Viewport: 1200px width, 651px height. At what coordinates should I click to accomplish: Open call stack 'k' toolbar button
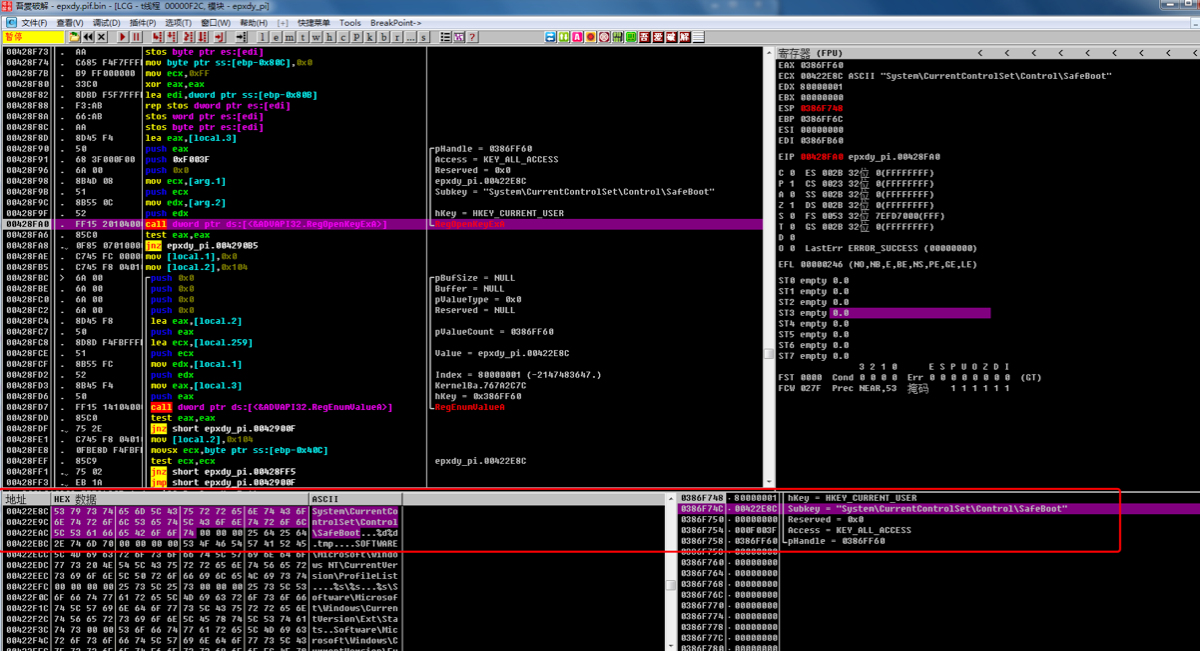coord(370,37)
